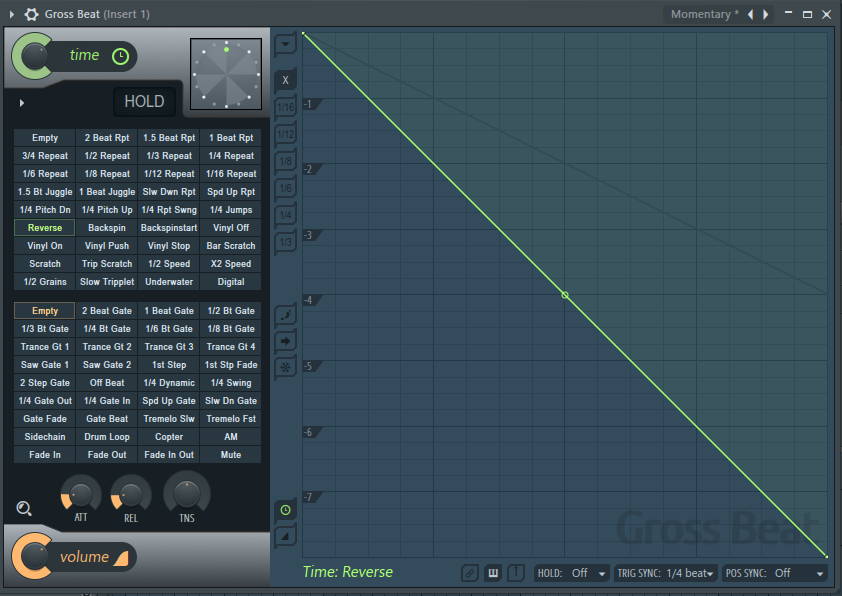
Task: Pick the Empty time preset slot
Action: tap(45, 138)
